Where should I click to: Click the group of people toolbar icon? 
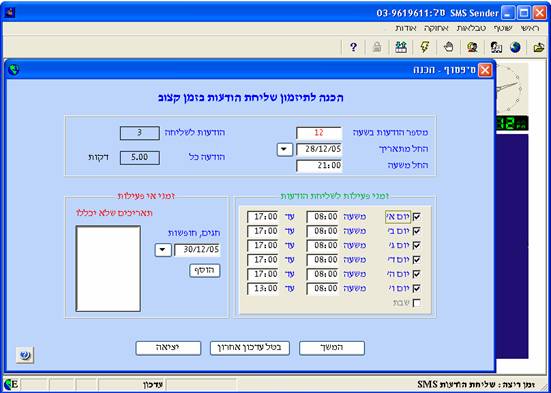(401, 47)
